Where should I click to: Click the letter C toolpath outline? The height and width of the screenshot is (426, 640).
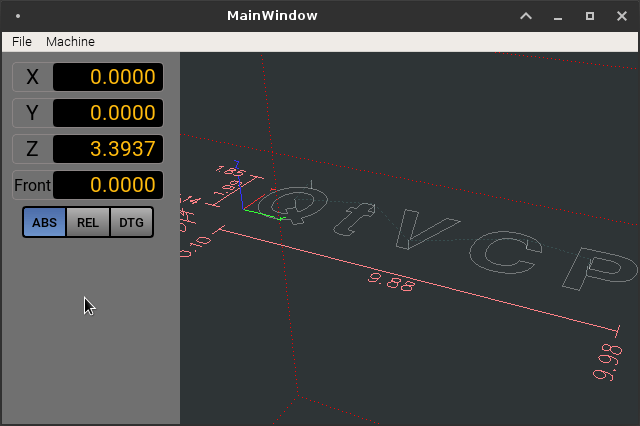click(506, 253)
